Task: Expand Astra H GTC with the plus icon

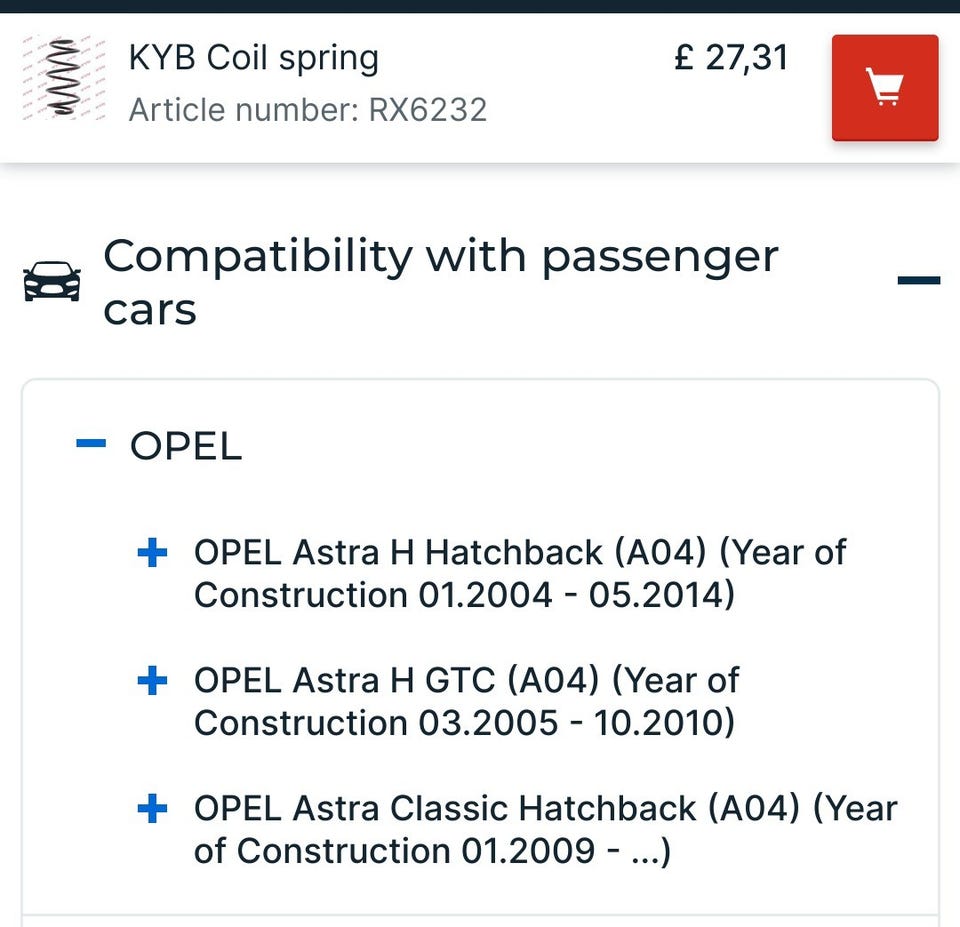Action: [x=152, y=681]
